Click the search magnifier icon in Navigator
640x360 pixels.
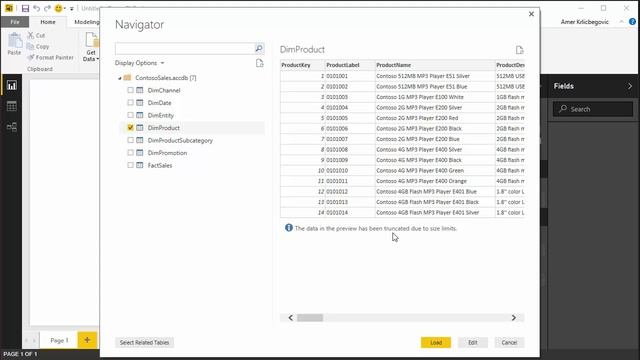pos(259,49)
